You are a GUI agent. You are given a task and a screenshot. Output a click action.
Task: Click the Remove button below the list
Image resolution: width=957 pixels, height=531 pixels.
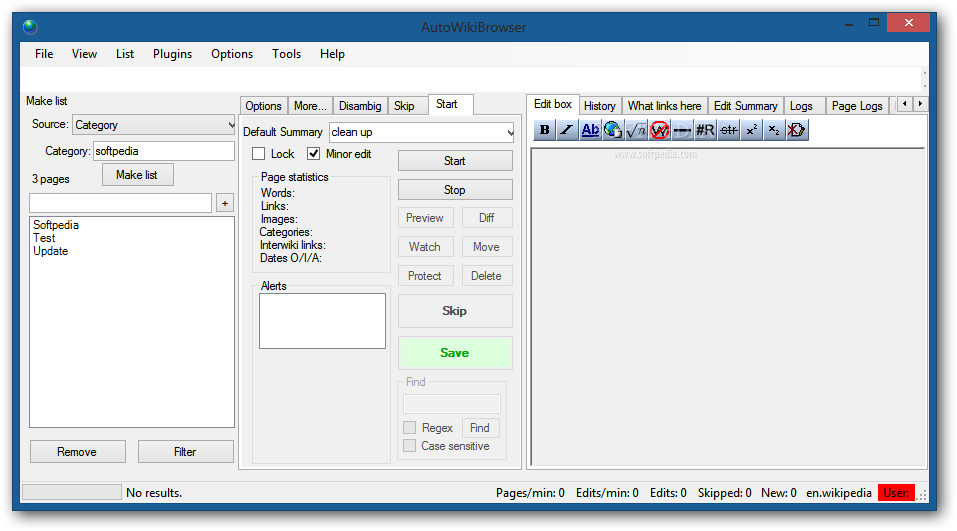78,452
